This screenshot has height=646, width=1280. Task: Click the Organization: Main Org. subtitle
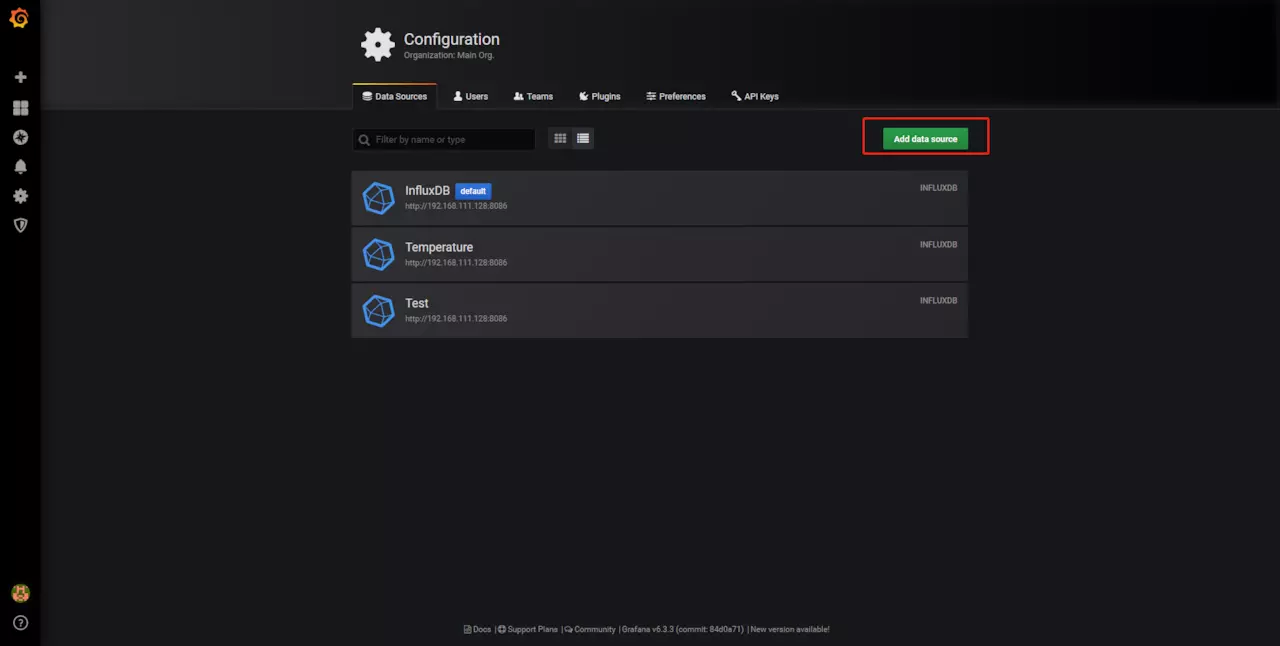coord(449,55)
